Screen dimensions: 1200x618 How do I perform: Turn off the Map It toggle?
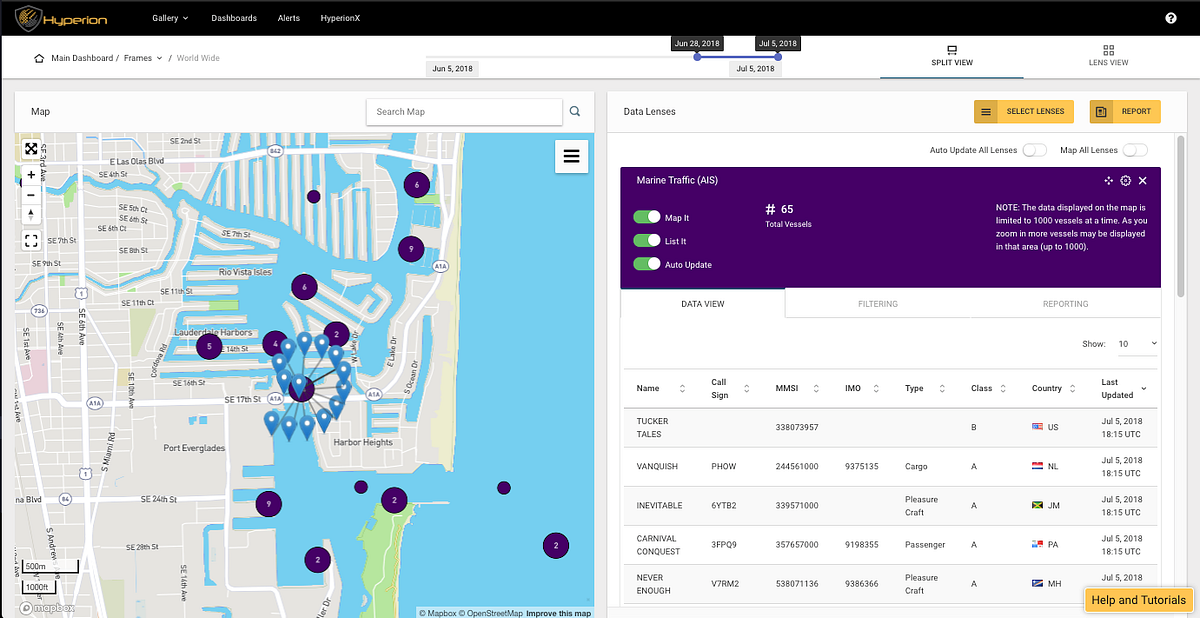pyautogui.click(x=649, y=217)
